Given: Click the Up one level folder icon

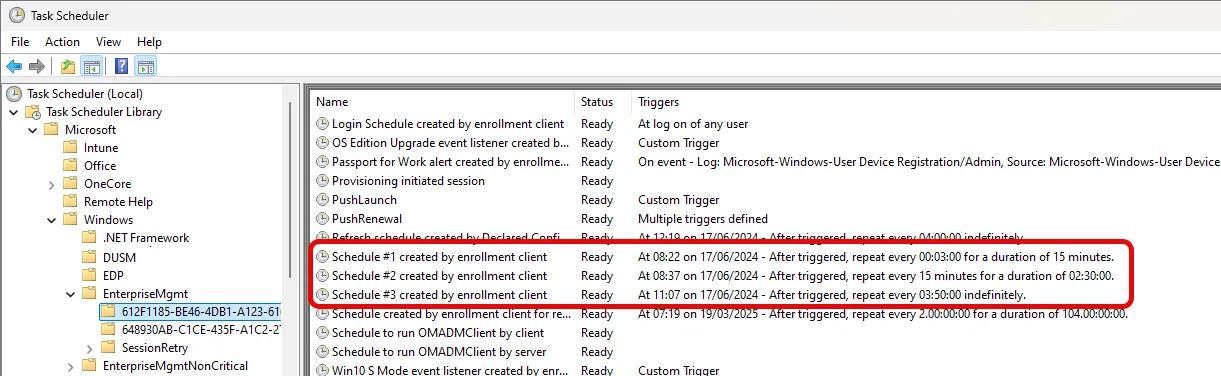Looking at the screenshot, I should 67,67.
